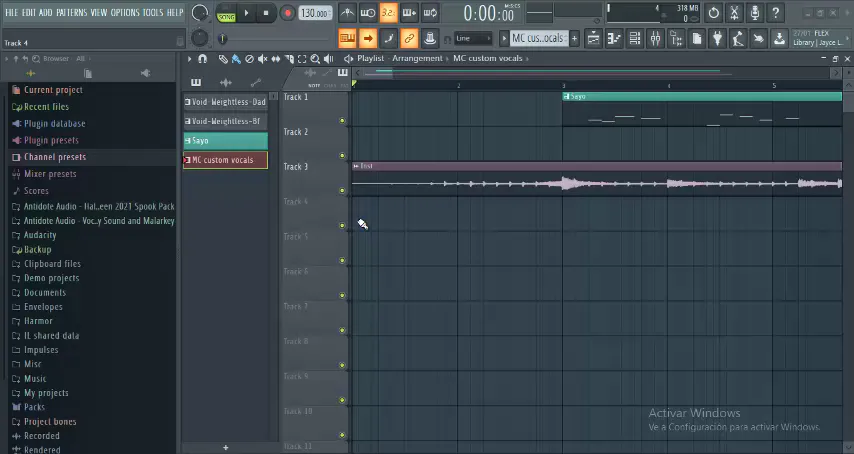
Task: Open the EDIT menu
Action: coord(28,13)
